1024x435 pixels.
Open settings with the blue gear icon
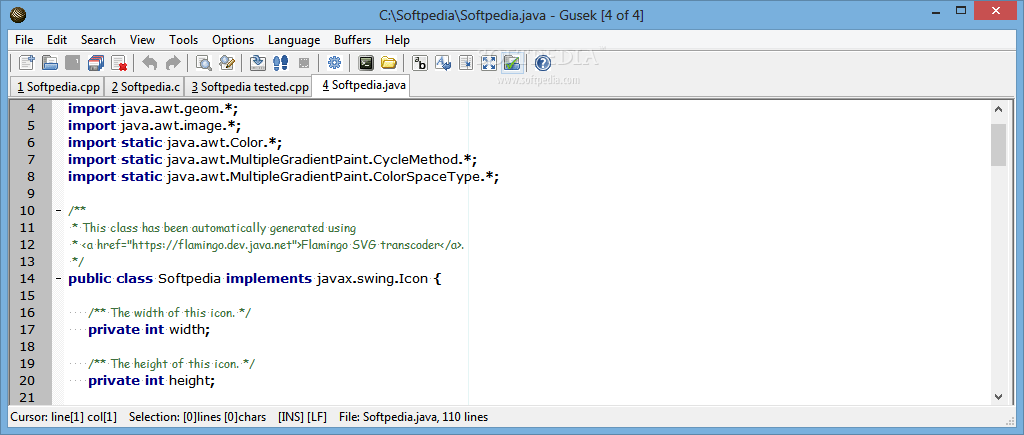pyautogui.click(x=334, y=63)
